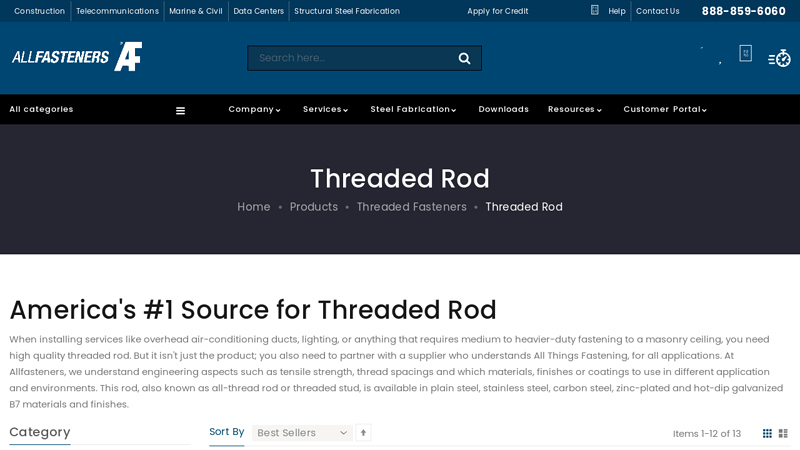Click Apply for Credit
This screenshot has width=800, height=450.
[x=498, y=11]
